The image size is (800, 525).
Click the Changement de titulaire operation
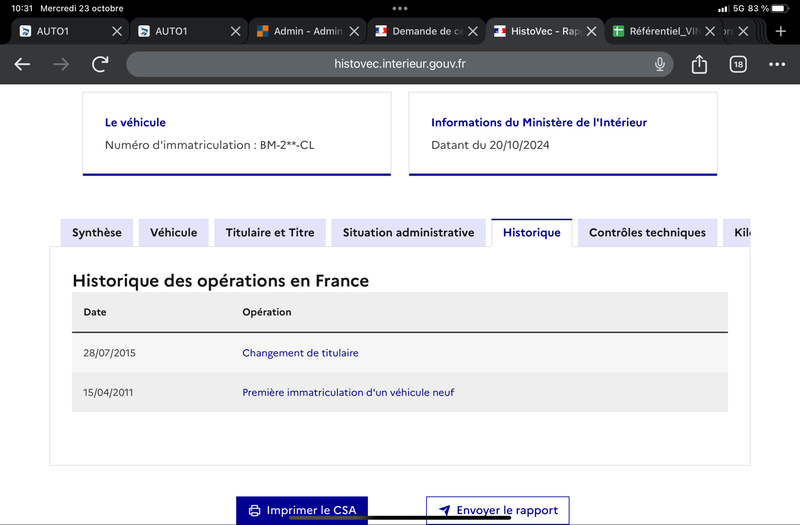[x=300, y=353]
